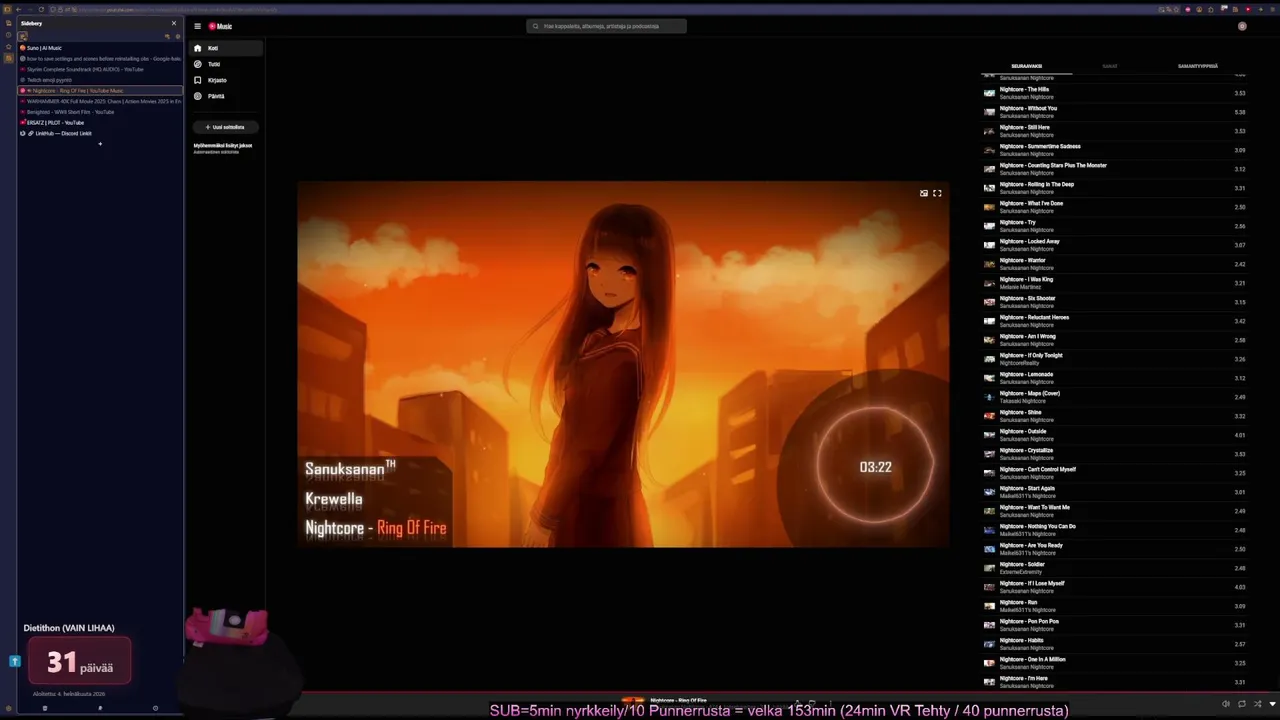The width and height of the screenshot is (1280, 720).
Task: Focus the song search field
Action: click(607, 26)
